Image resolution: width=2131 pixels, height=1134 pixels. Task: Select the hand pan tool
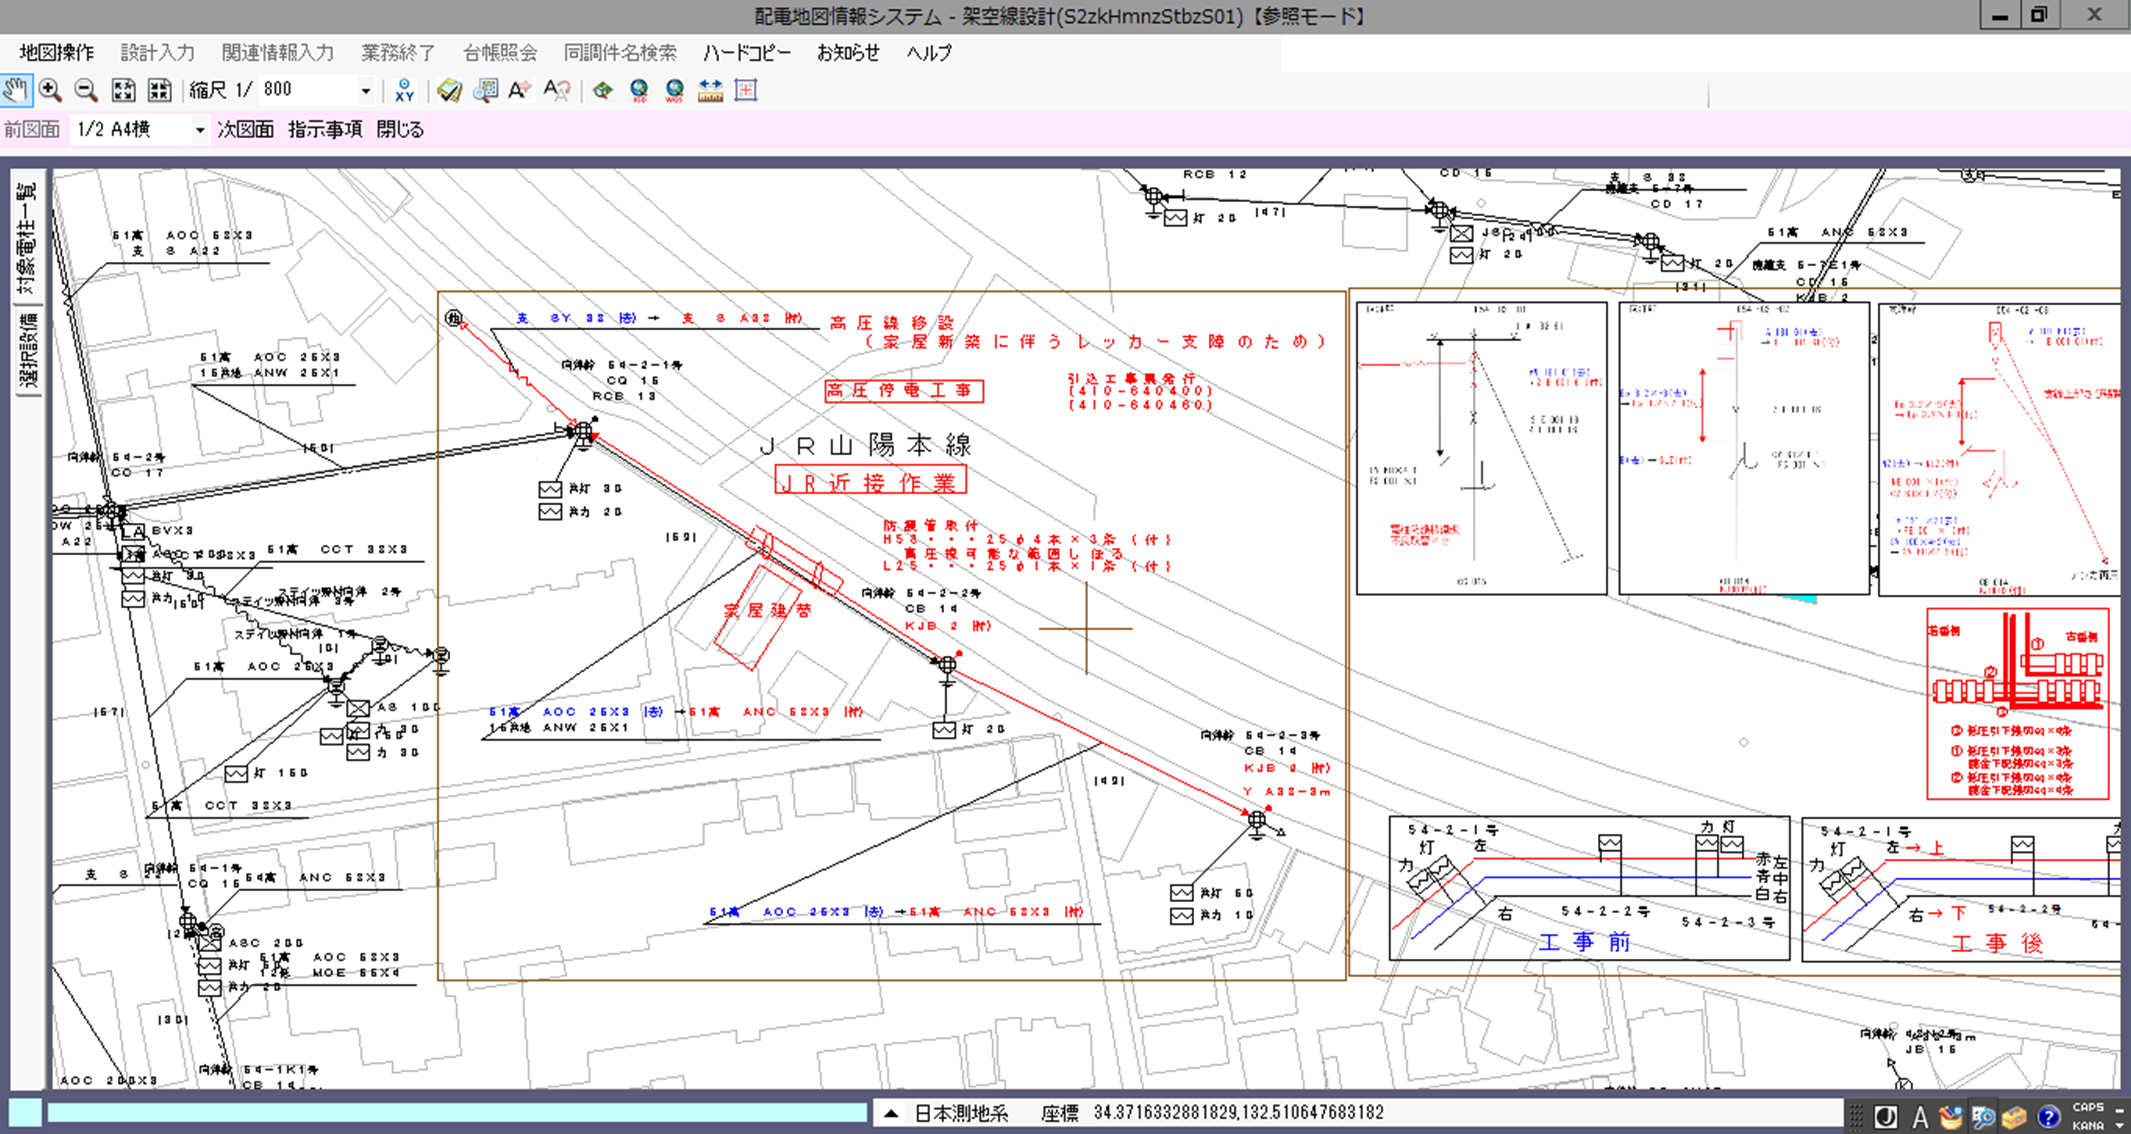click(15, 90)
